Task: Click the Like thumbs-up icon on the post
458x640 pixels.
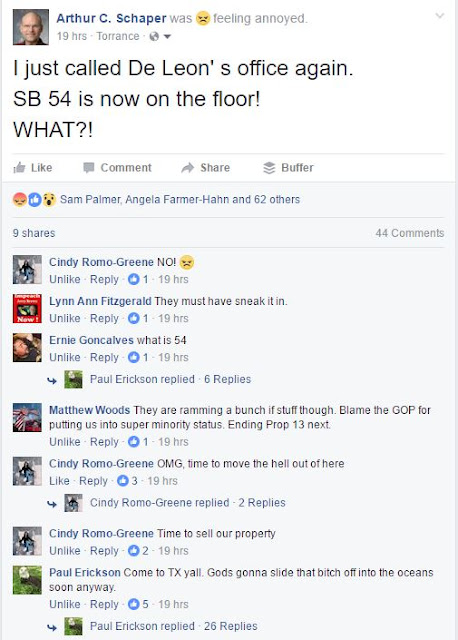Action: (19, 167)
